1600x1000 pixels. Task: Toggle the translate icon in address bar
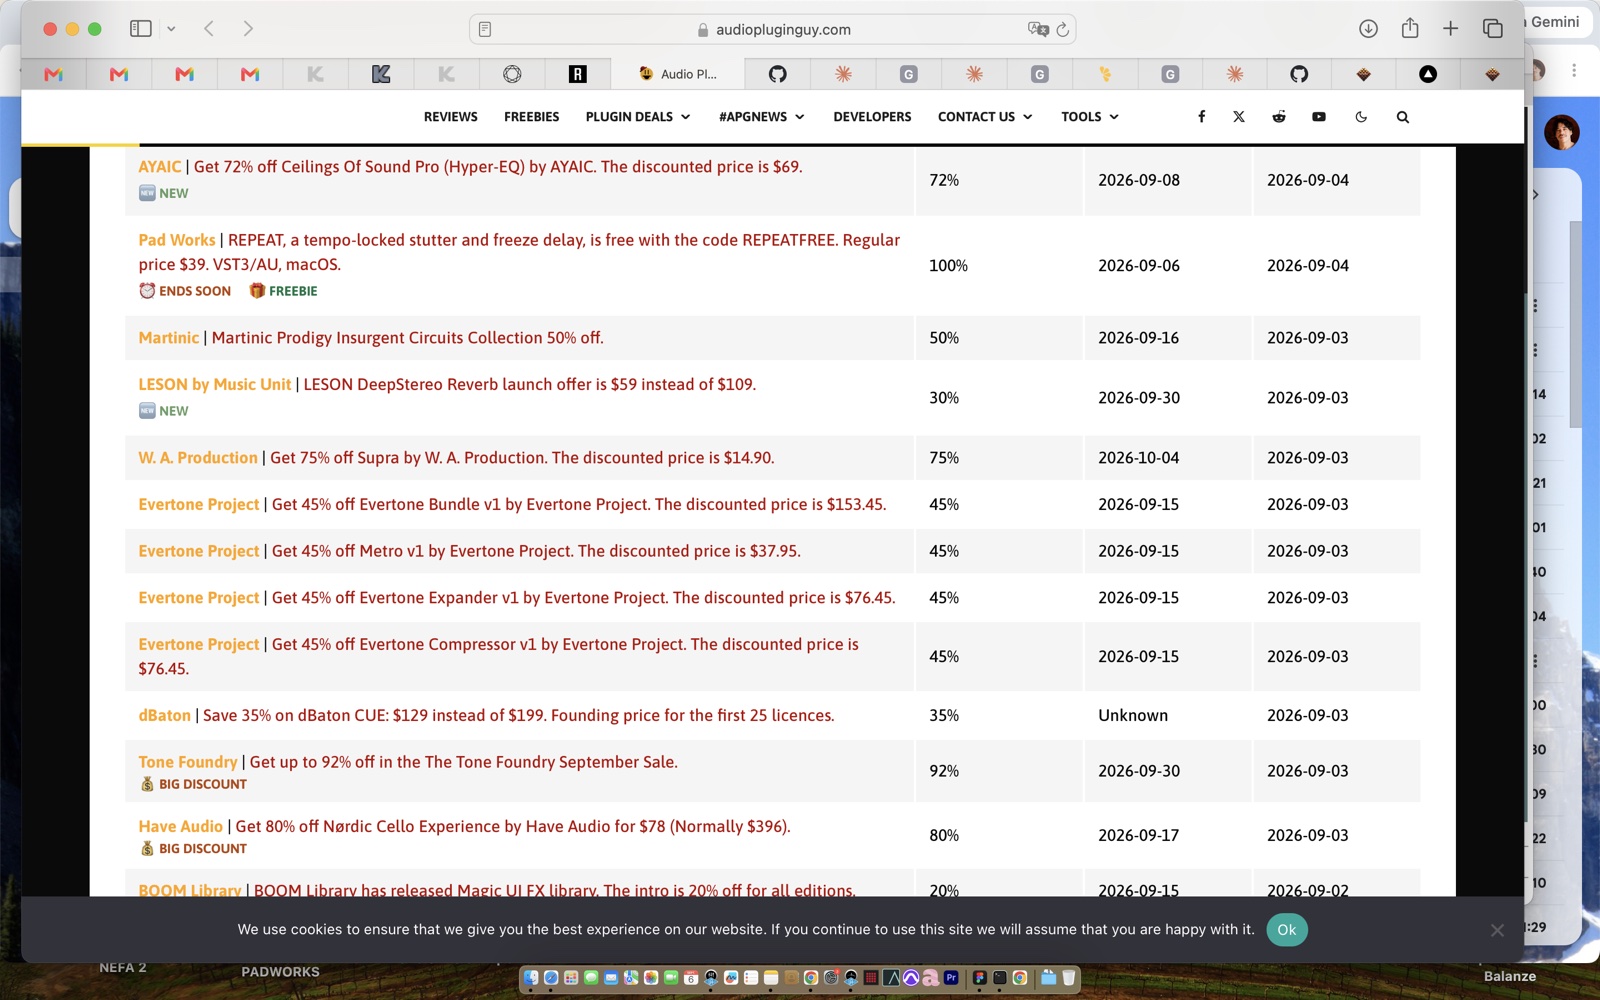[x=1038, y=29]
